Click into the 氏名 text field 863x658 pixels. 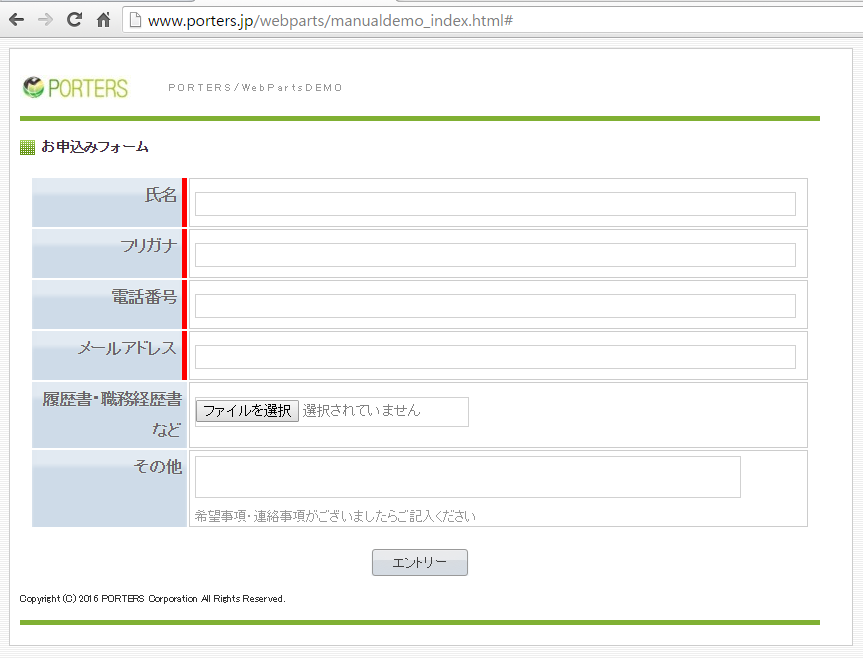coord(495,204)
